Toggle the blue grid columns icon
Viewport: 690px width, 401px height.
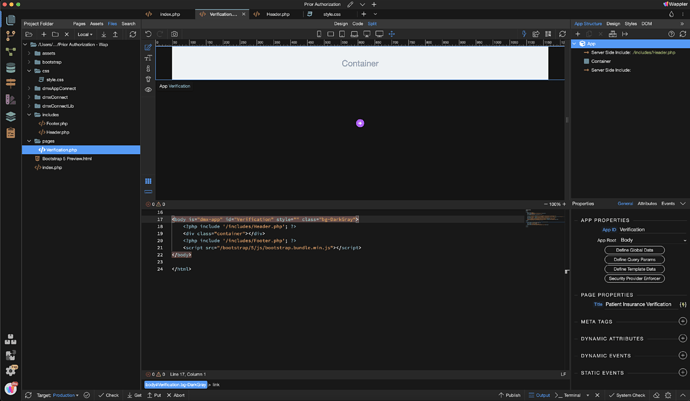[x=148, y=181]
